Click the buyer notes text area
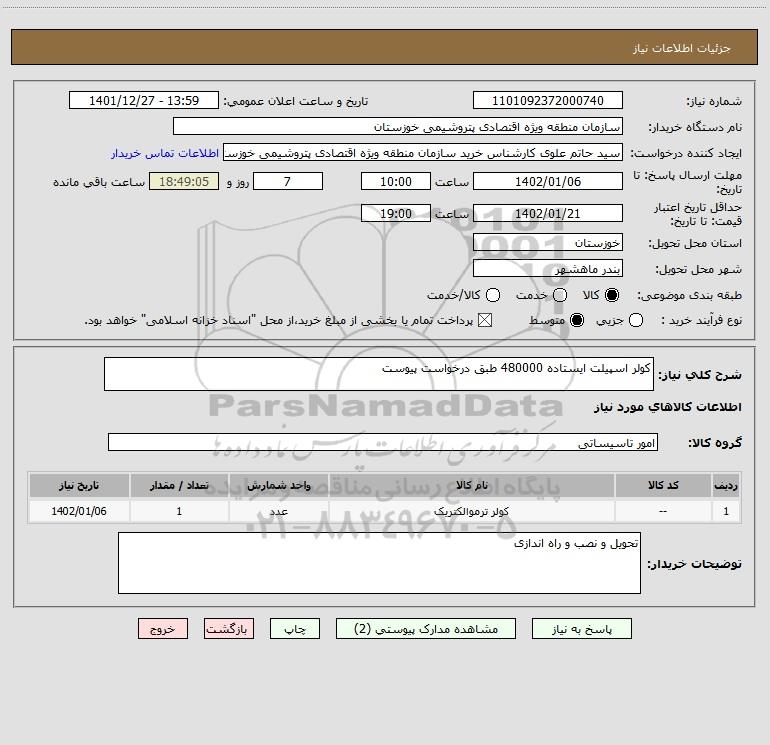 coord(379,563)
